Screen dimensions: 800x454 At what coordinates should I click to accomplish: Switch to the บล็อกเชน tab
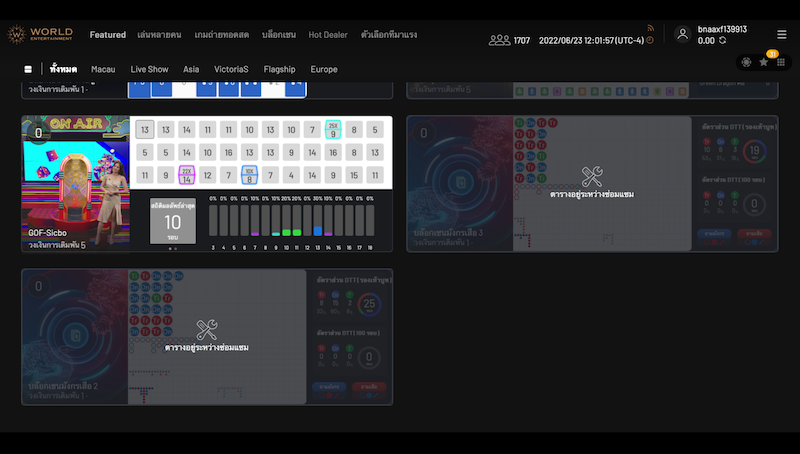279,35
